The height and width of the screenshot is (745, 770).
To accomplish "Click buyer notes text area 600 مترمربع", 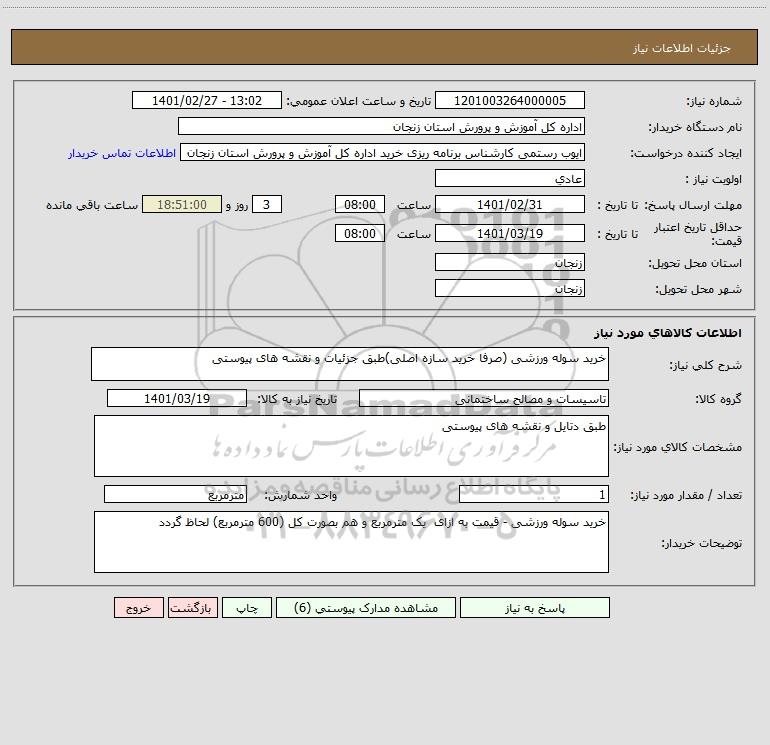I will tap(351, 542).
